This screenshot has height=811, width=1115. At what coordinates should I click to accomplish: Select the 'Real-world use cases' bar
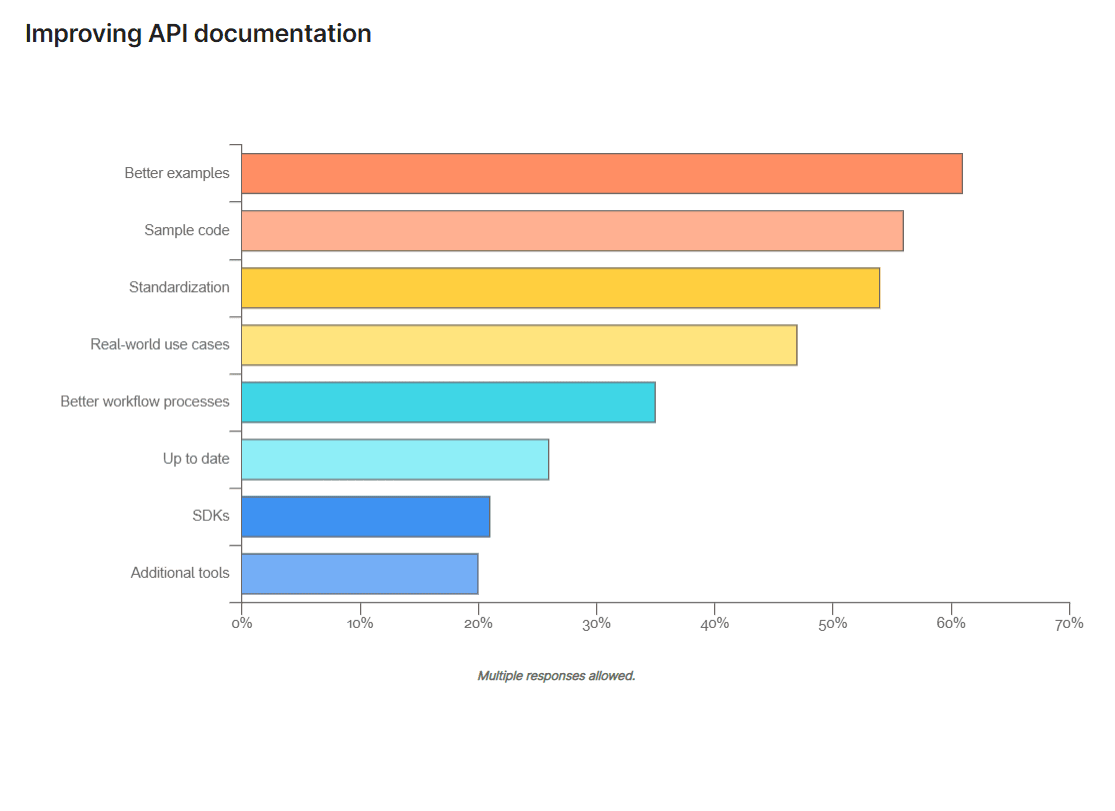pos(520,344)
